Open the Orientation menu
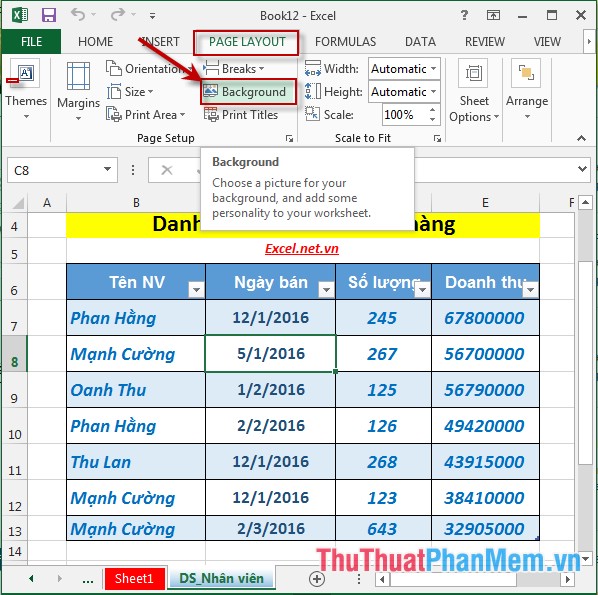The width and height of the screenshot is (598, 595). tap(149, 69)
